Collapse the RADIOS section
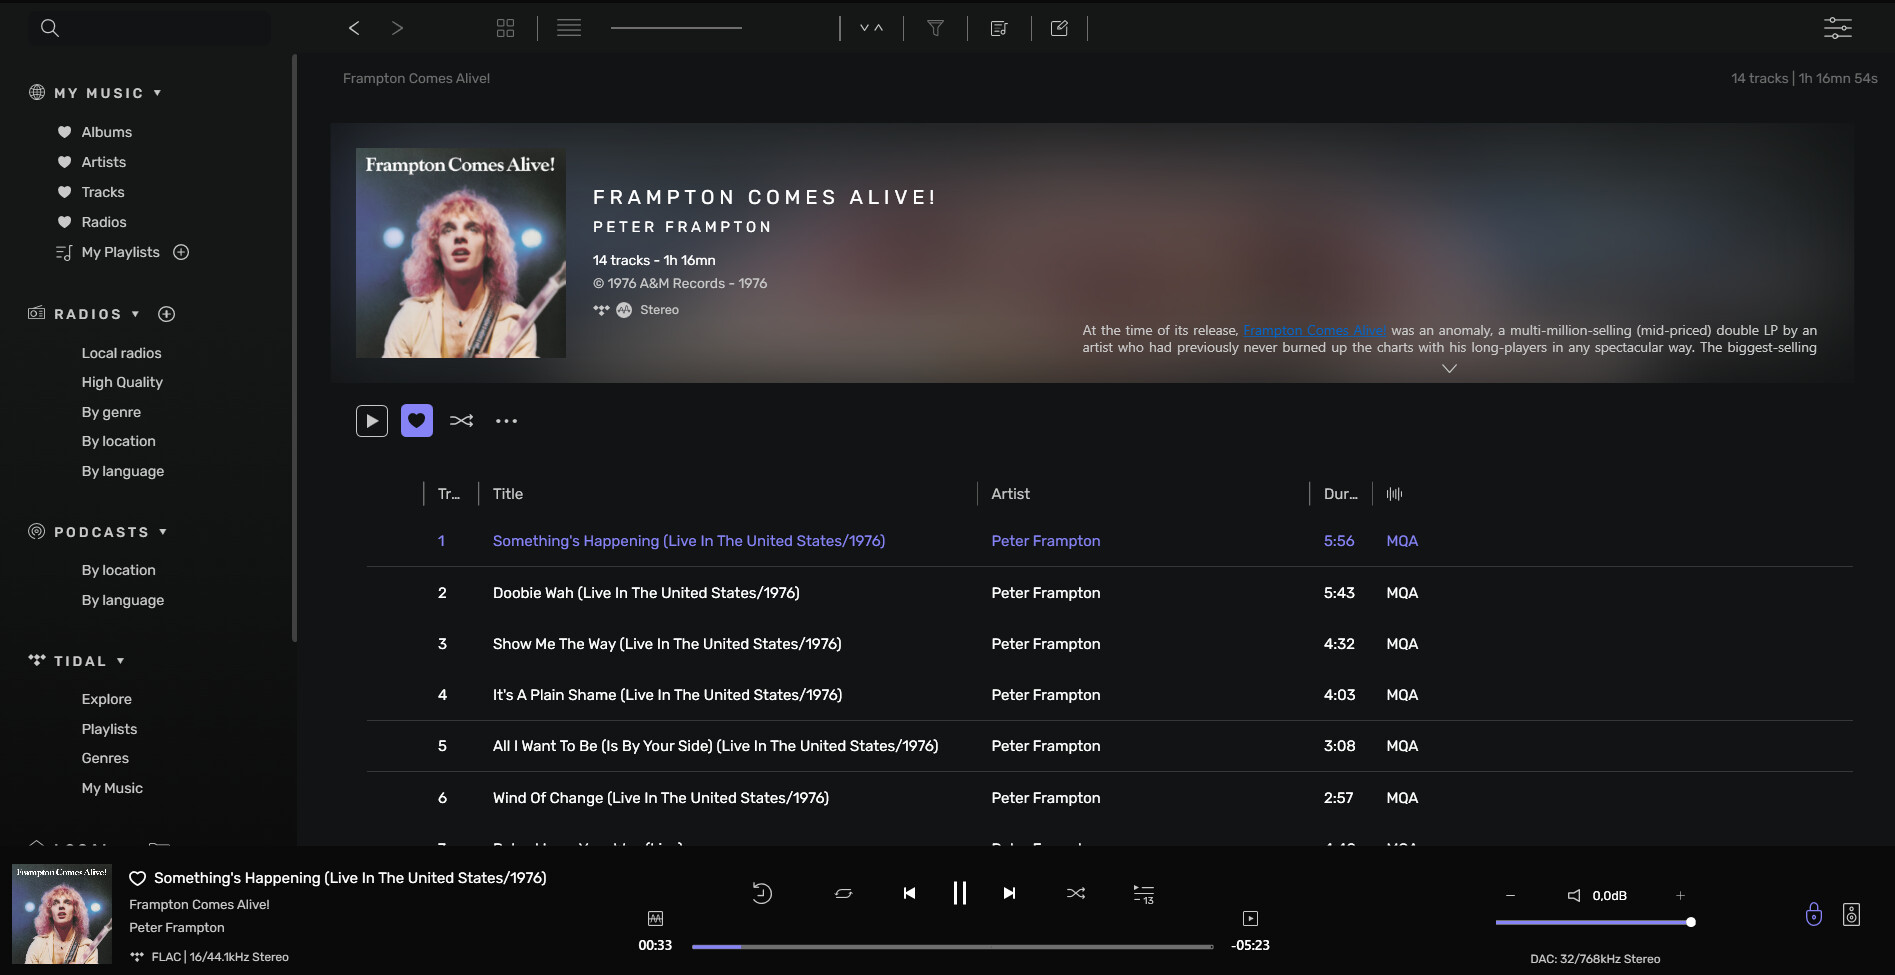 point(135,314)
